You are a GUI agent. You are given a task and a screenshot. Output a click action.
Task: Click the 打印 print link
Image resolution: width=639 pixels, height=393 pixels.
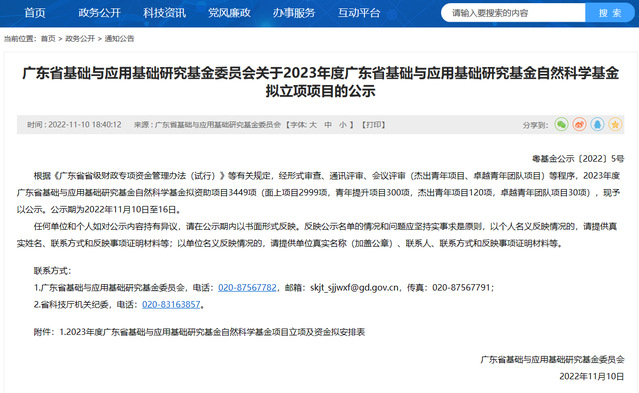tap(373, 125)
